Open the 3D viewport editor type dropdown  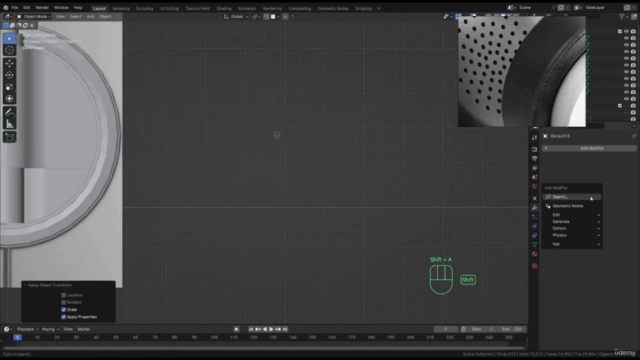(x=8, y=17)
